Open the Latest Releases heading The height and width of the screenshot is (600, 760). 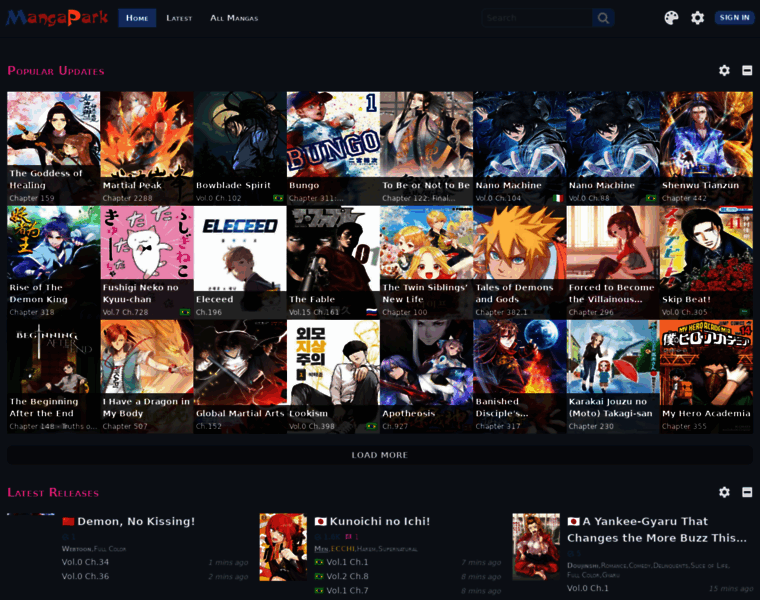53,492
